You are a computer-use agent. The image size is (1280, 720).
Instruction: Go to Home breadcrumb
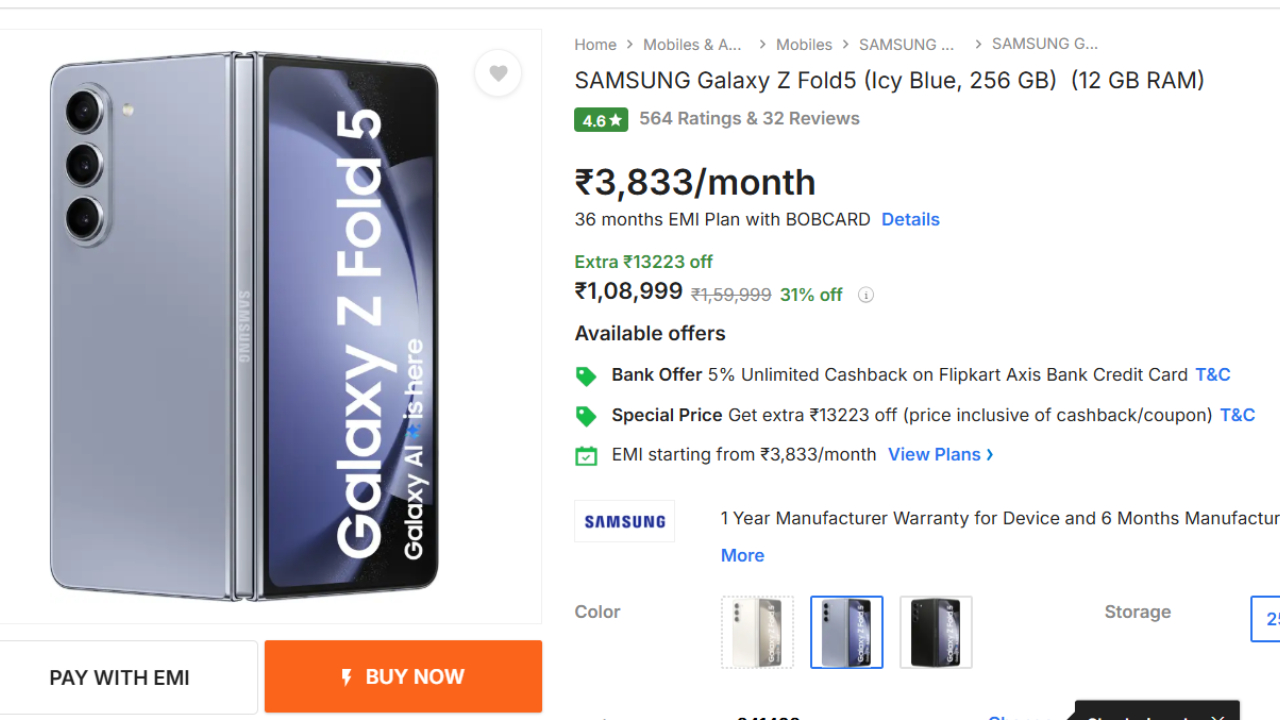595,45
